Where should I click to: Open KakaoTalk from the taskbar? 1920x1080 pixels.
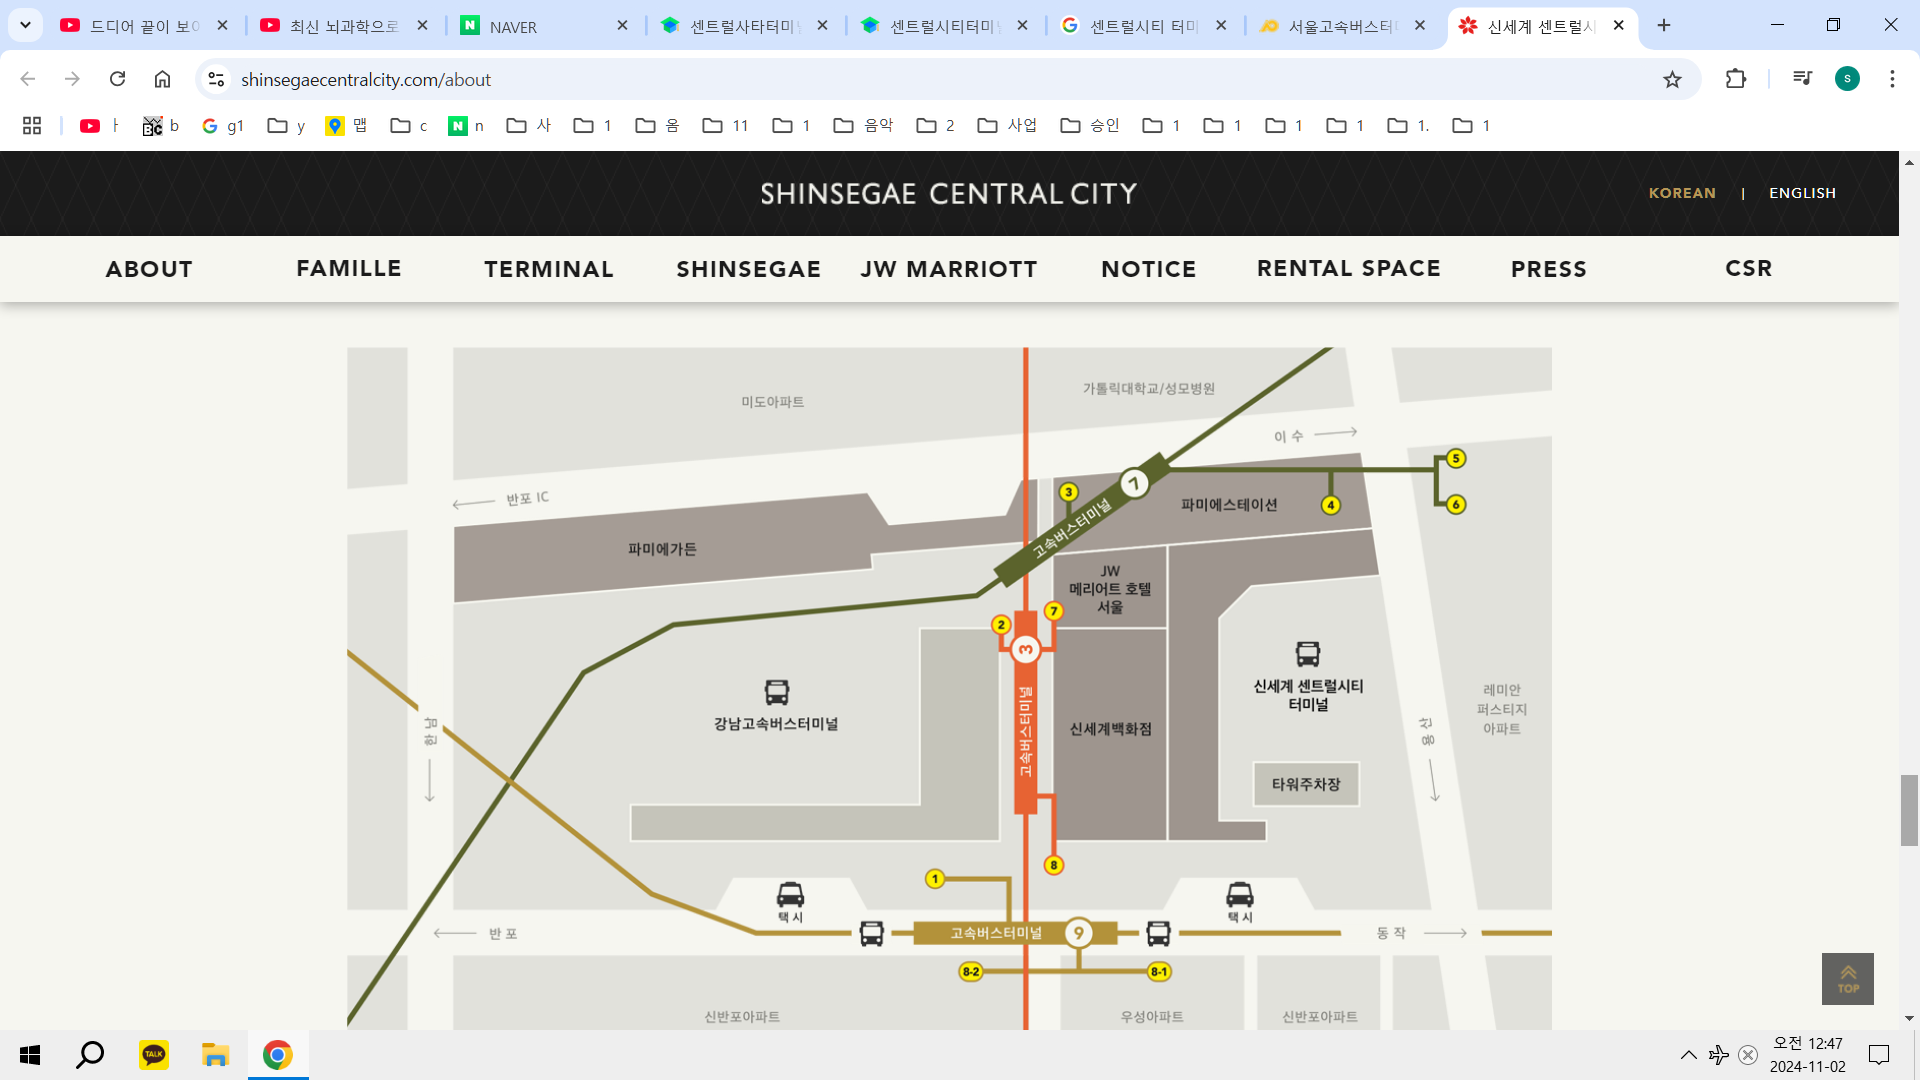click(x=153, y=1054)
